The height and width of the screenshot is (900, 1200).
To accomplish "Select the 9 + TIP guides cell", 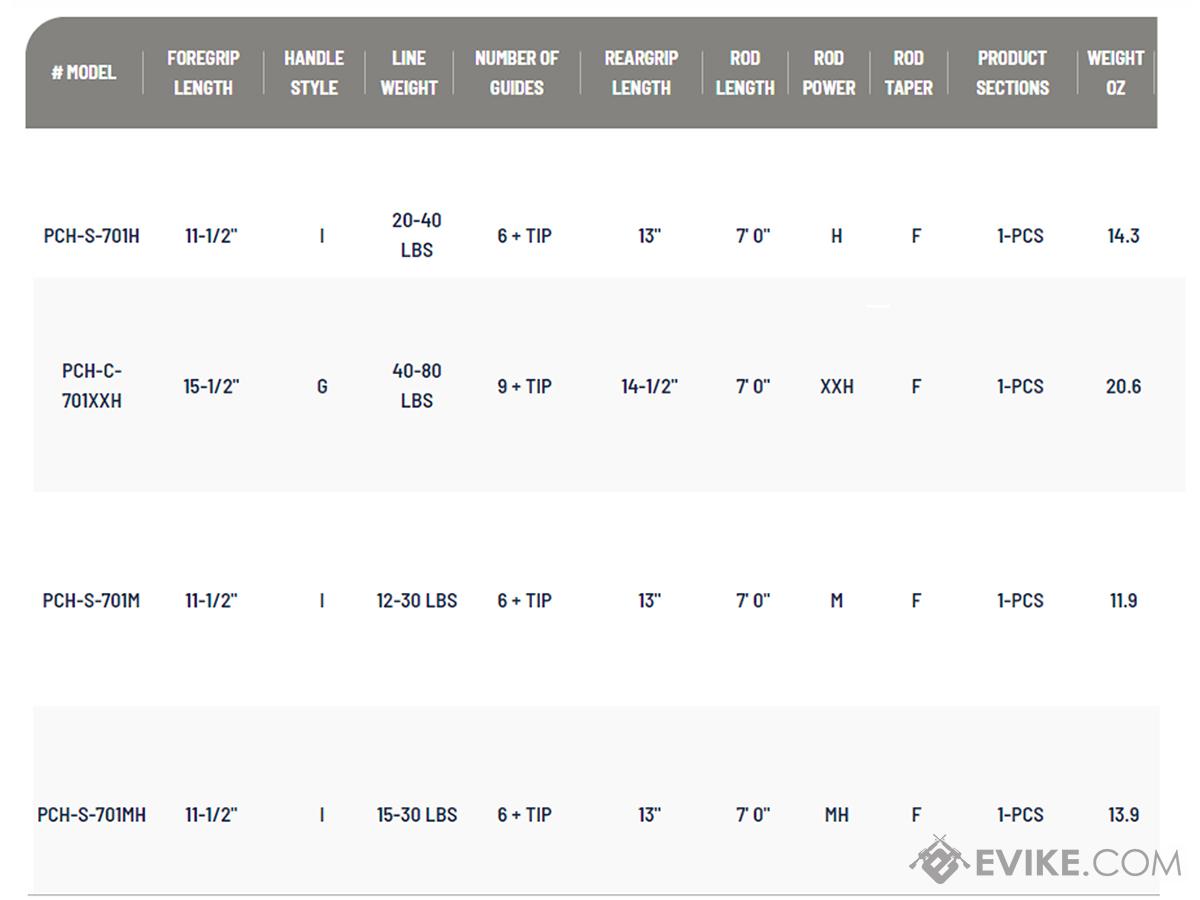I will (x=525, y=386).
